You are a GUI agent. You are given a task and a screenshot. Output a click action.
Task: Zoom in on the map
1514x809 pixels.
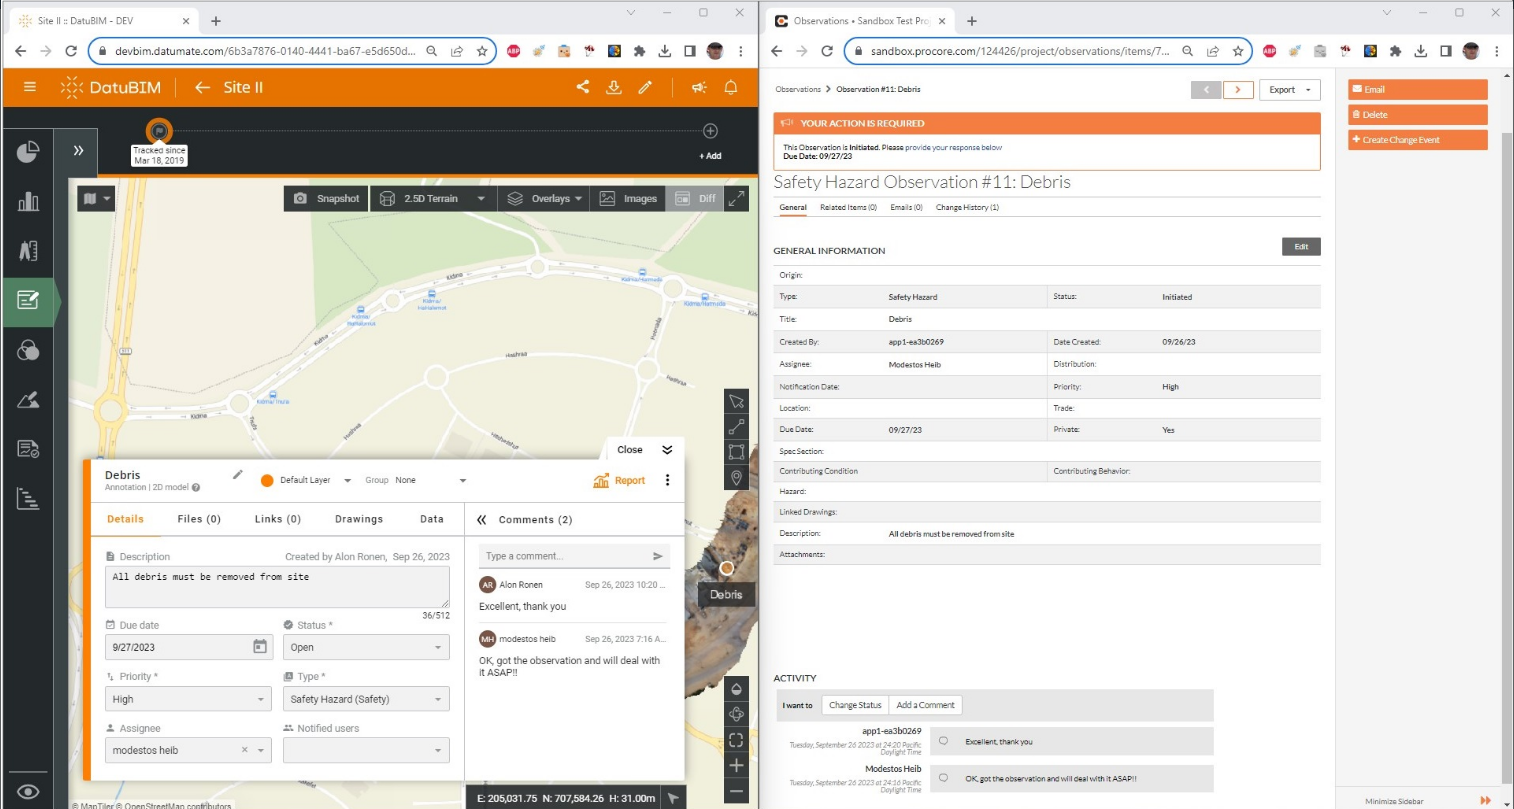(x=736, y=765)
